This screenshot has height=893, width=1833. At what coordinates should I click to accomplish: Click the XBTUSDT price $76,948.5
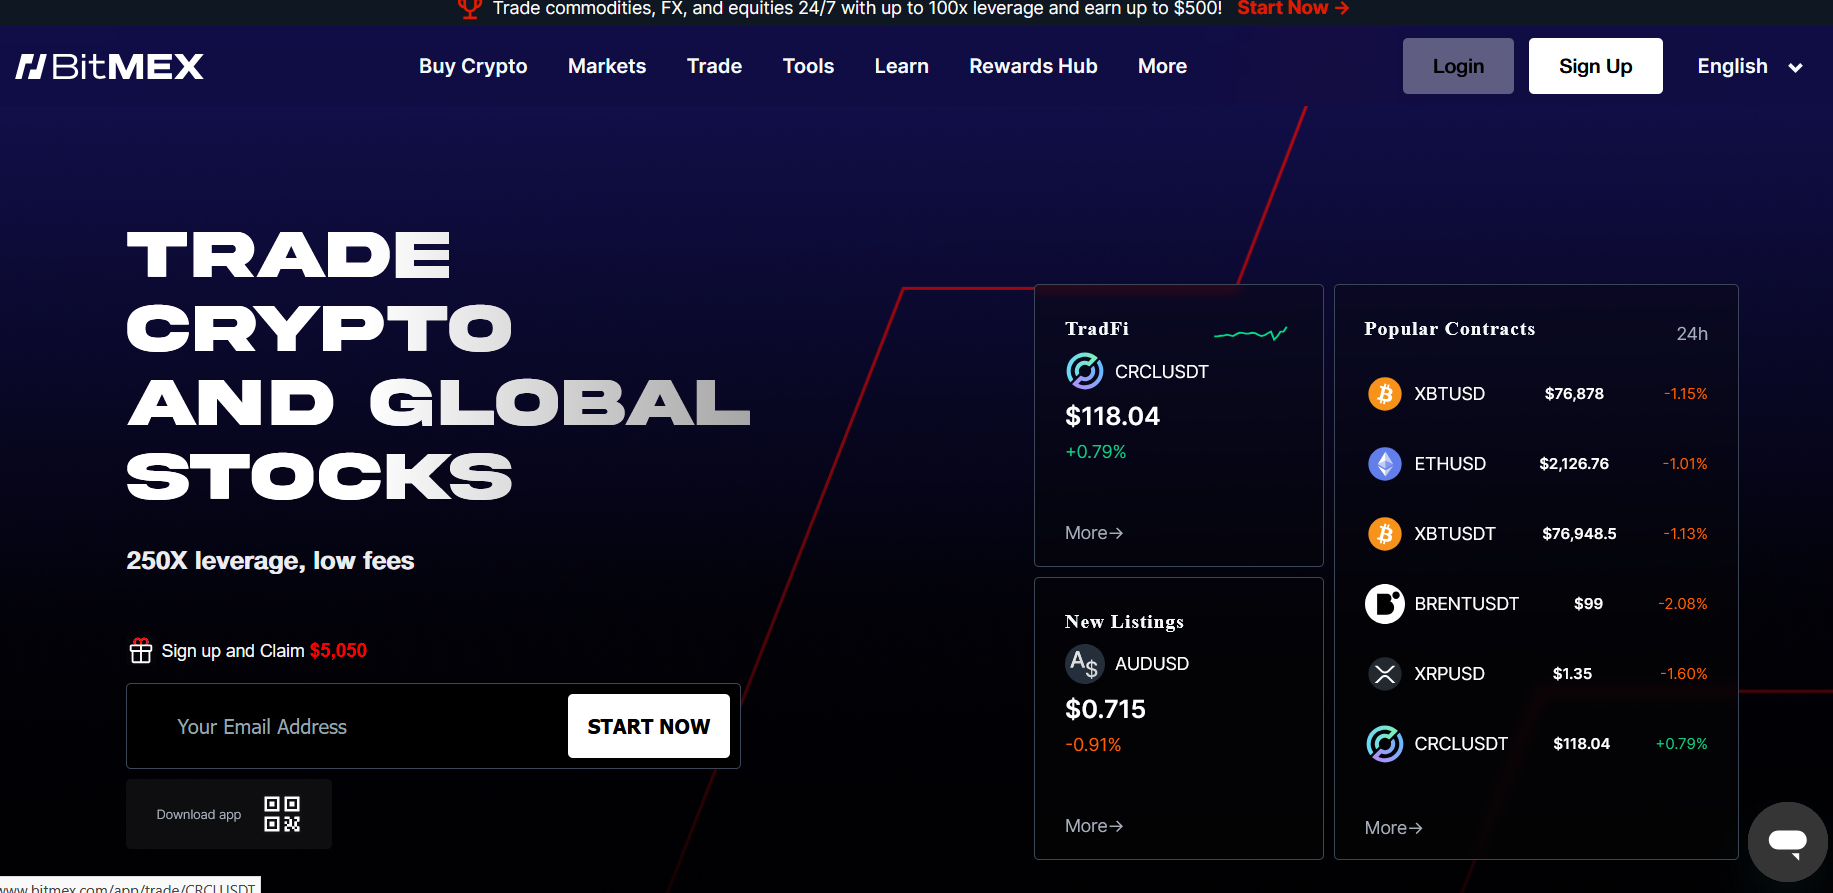click(x=1579, y=534)
